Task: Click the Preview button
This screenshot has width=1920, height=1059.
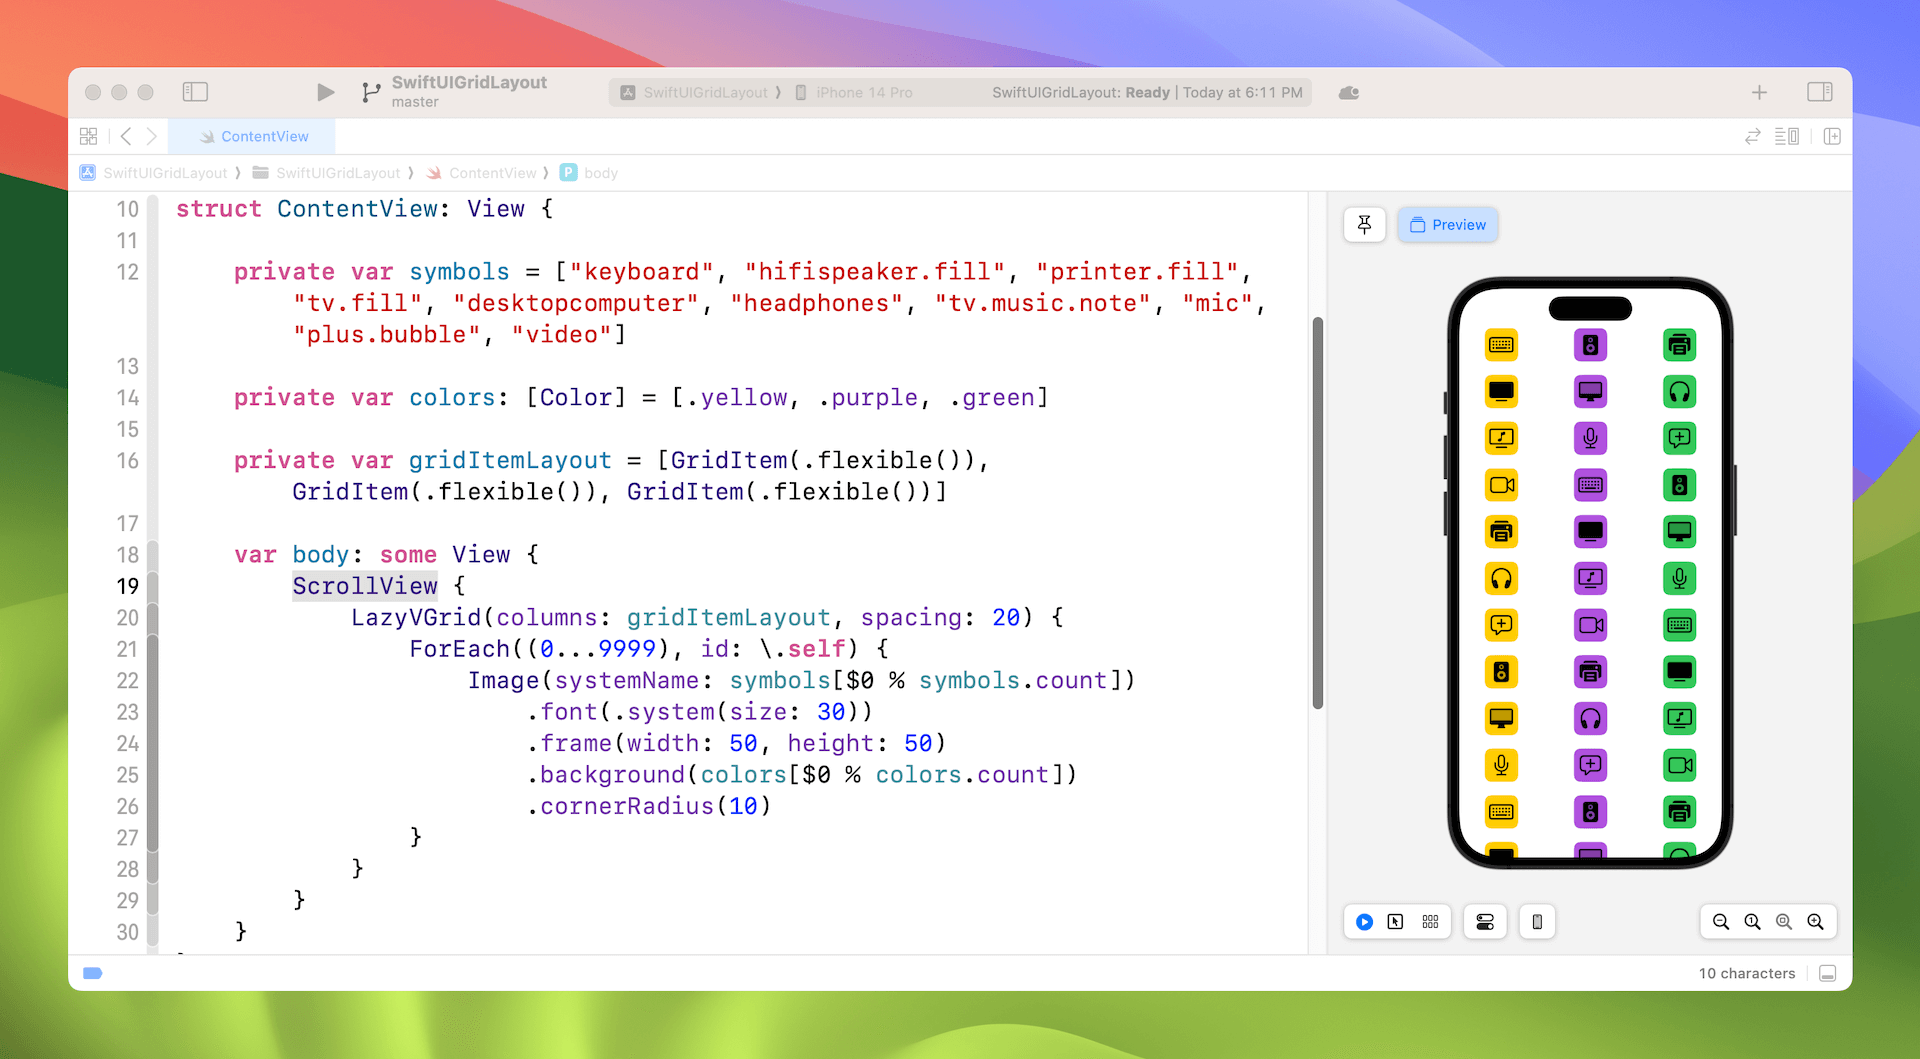Action: (1448, 225)
